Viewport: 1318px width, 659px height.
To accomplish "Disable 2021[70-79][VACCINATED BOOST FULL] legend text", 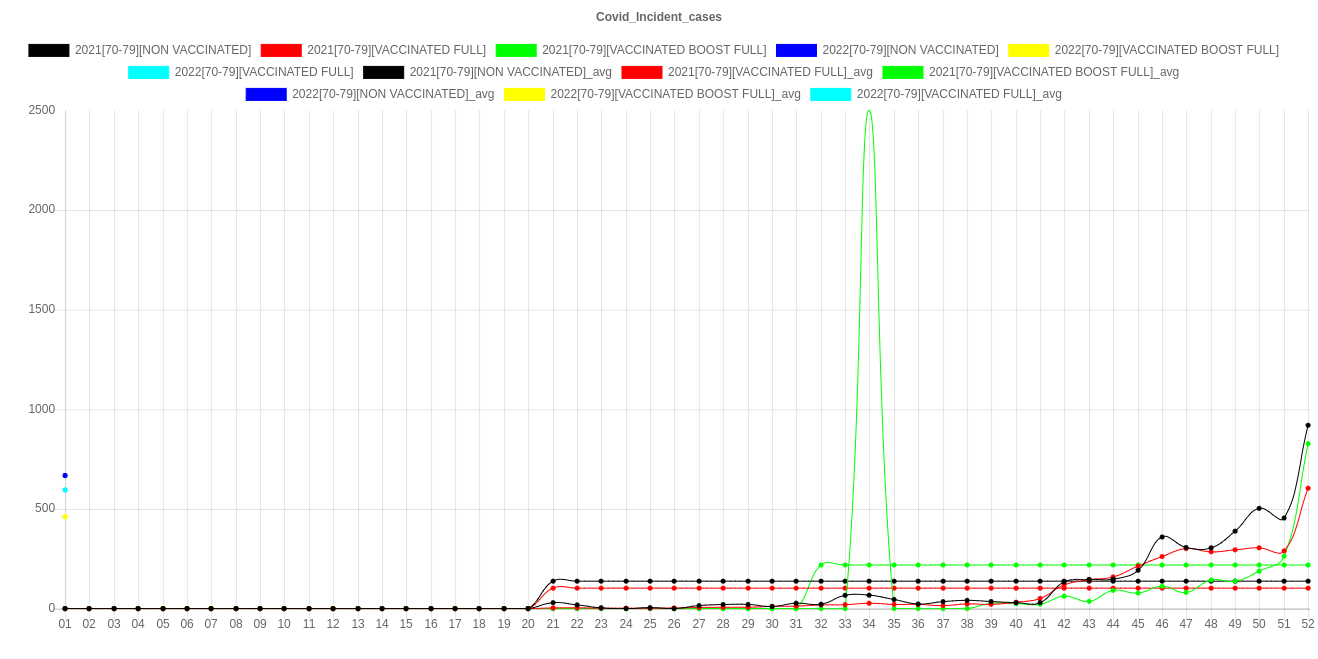I will [x=654, y=50].
